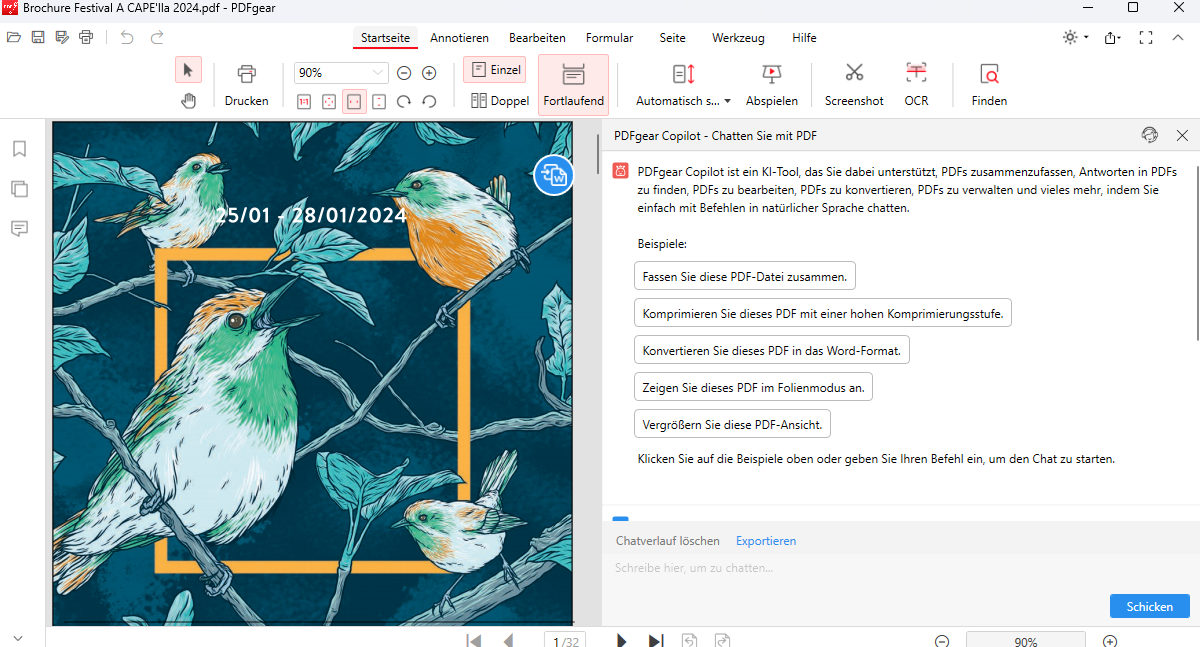Screen dimensions: 1200x647
Task: Open the Hilfe tab
Action: [804, 38]
